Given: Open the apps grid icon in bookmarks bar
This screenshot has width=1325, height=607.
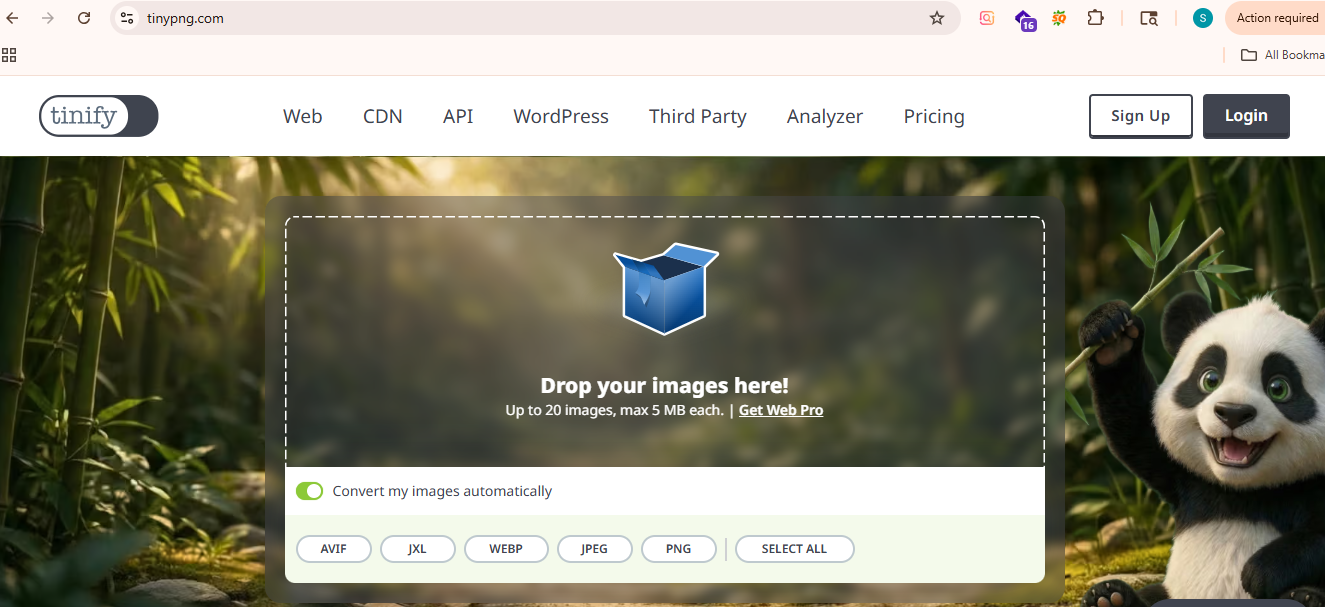Looking at the screenshot, I should click(9, 55).
